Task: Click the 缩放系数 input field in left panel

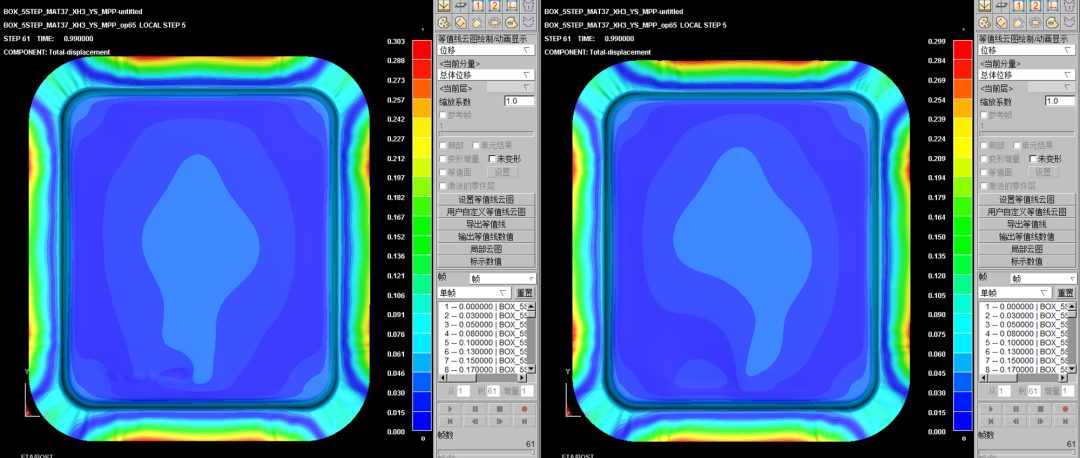Action: (520, 101)
